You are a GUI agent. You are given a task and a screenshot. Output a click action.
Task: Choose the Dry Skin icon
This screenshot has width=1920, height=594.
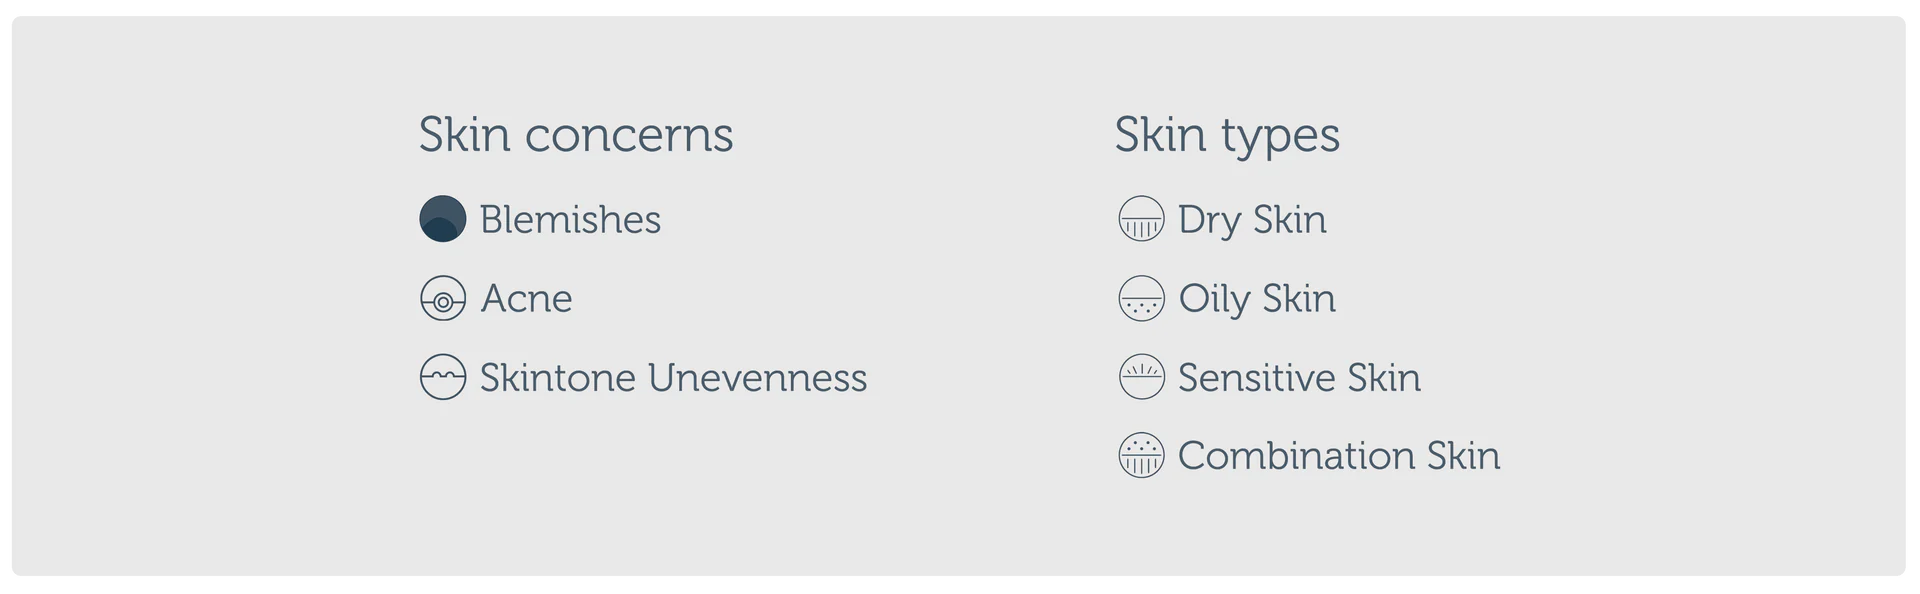point(1140,219)
